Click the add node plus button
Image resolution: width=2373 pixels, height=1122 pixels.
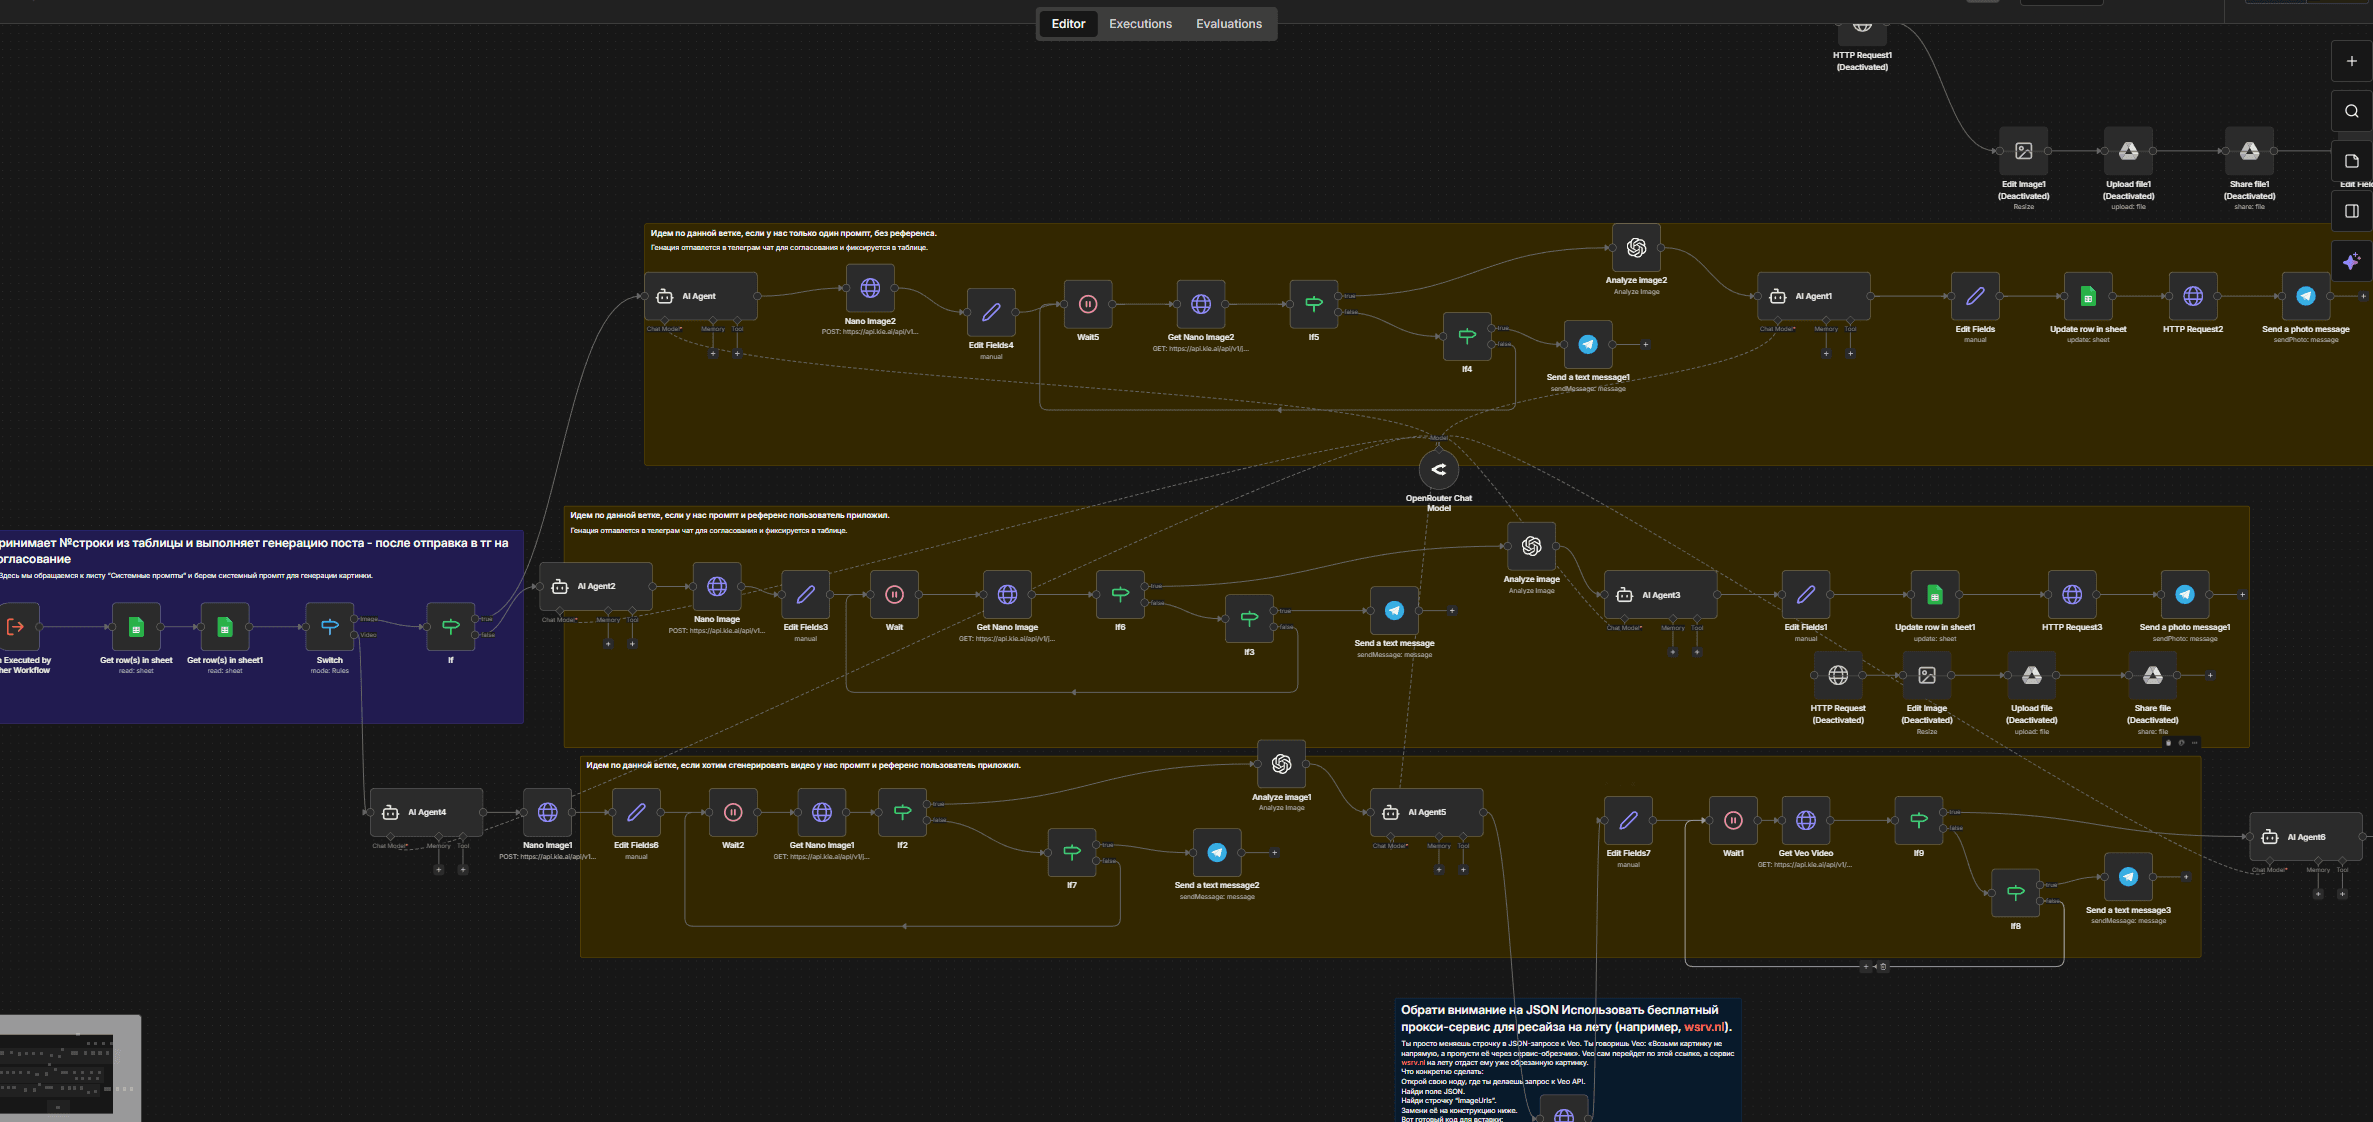(2351, 61)
